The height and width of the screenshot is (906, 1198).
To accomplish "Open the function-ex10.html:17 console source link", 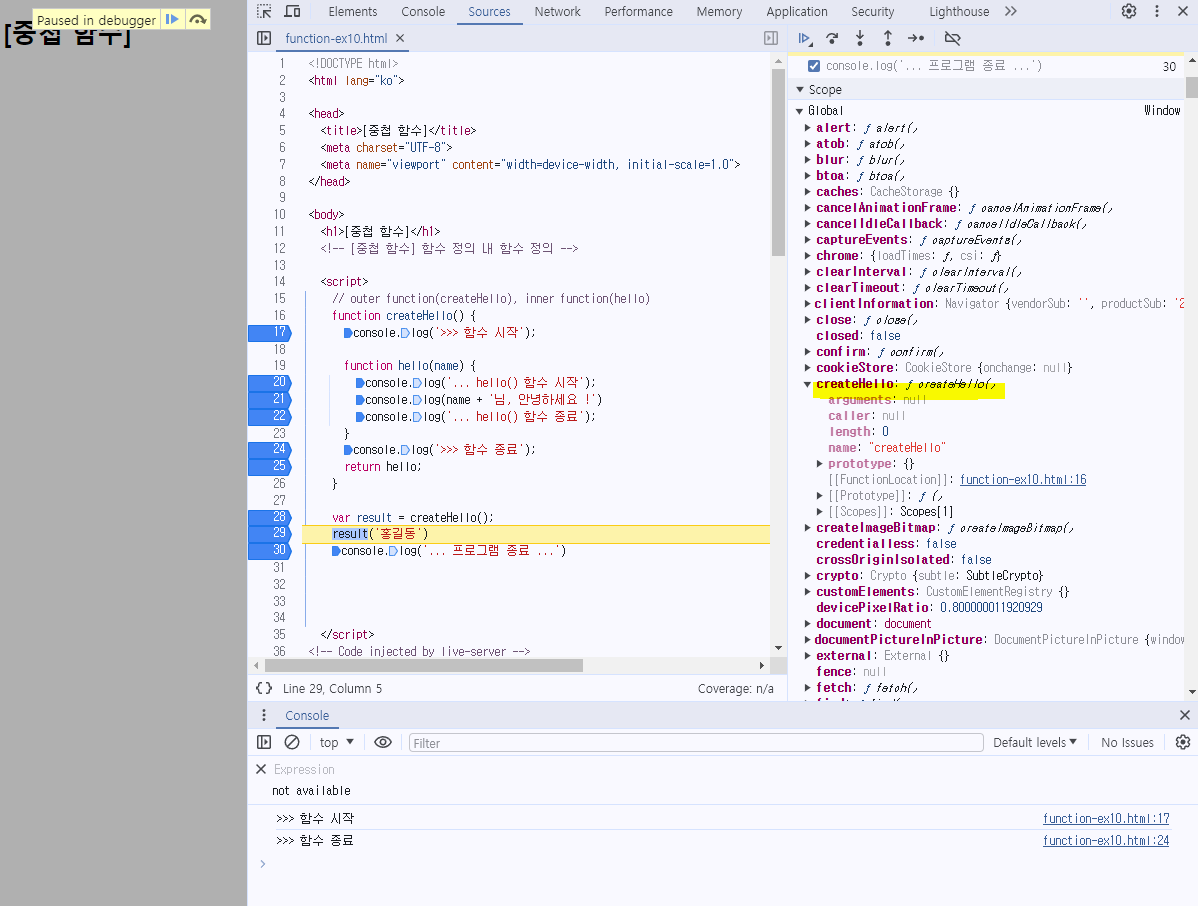I will [1106, 818].
